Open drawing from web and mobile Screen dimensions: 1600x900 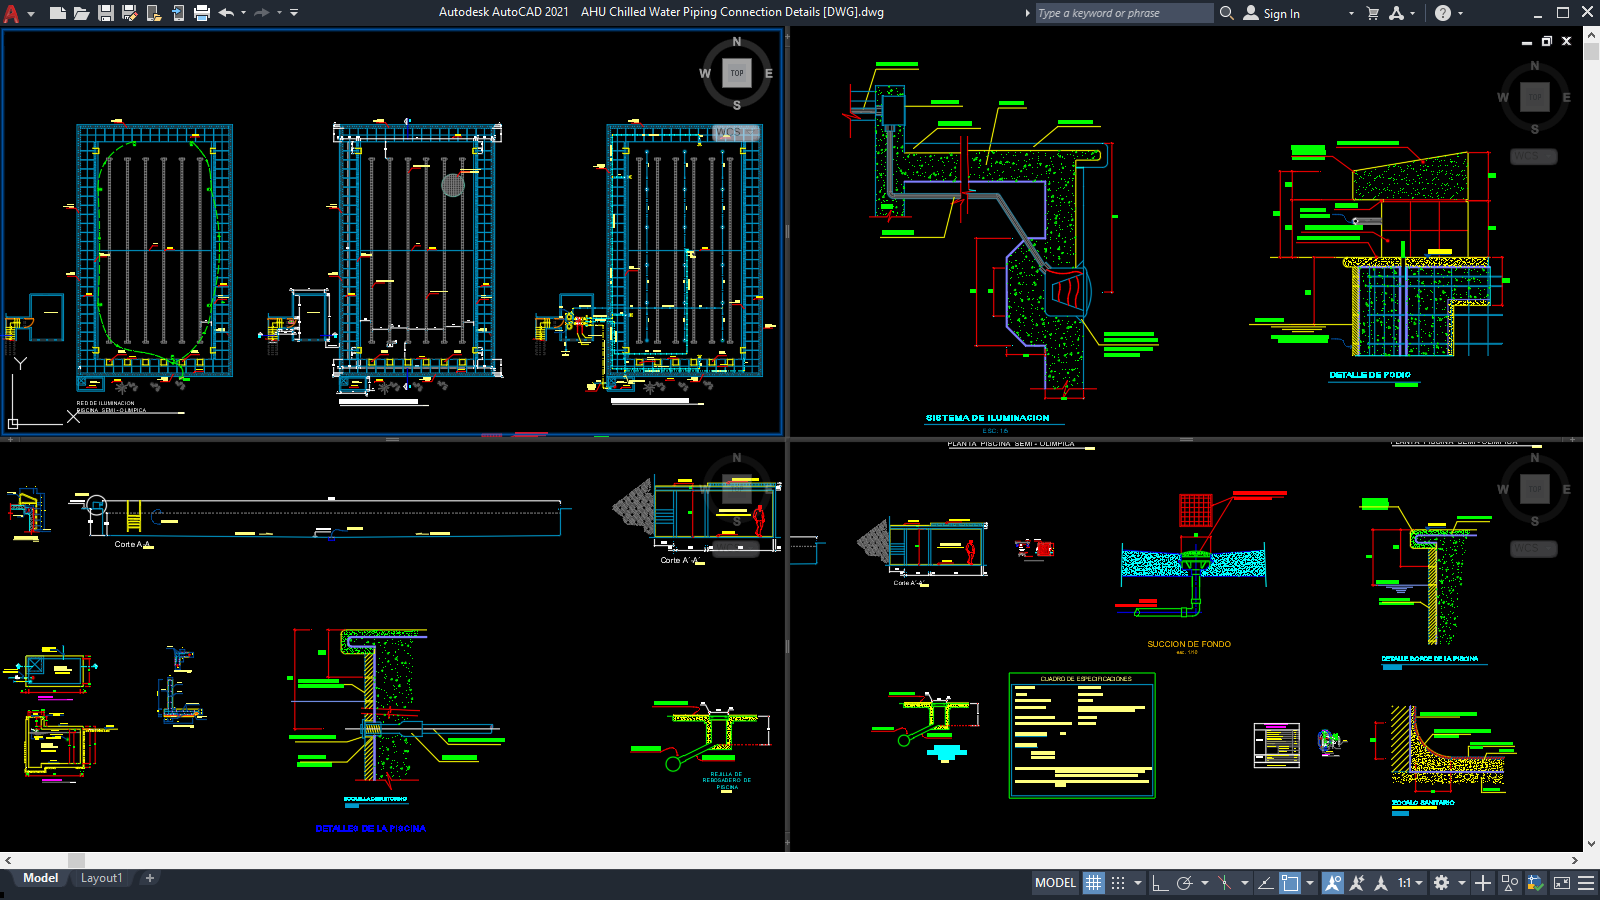click(153, 13)
